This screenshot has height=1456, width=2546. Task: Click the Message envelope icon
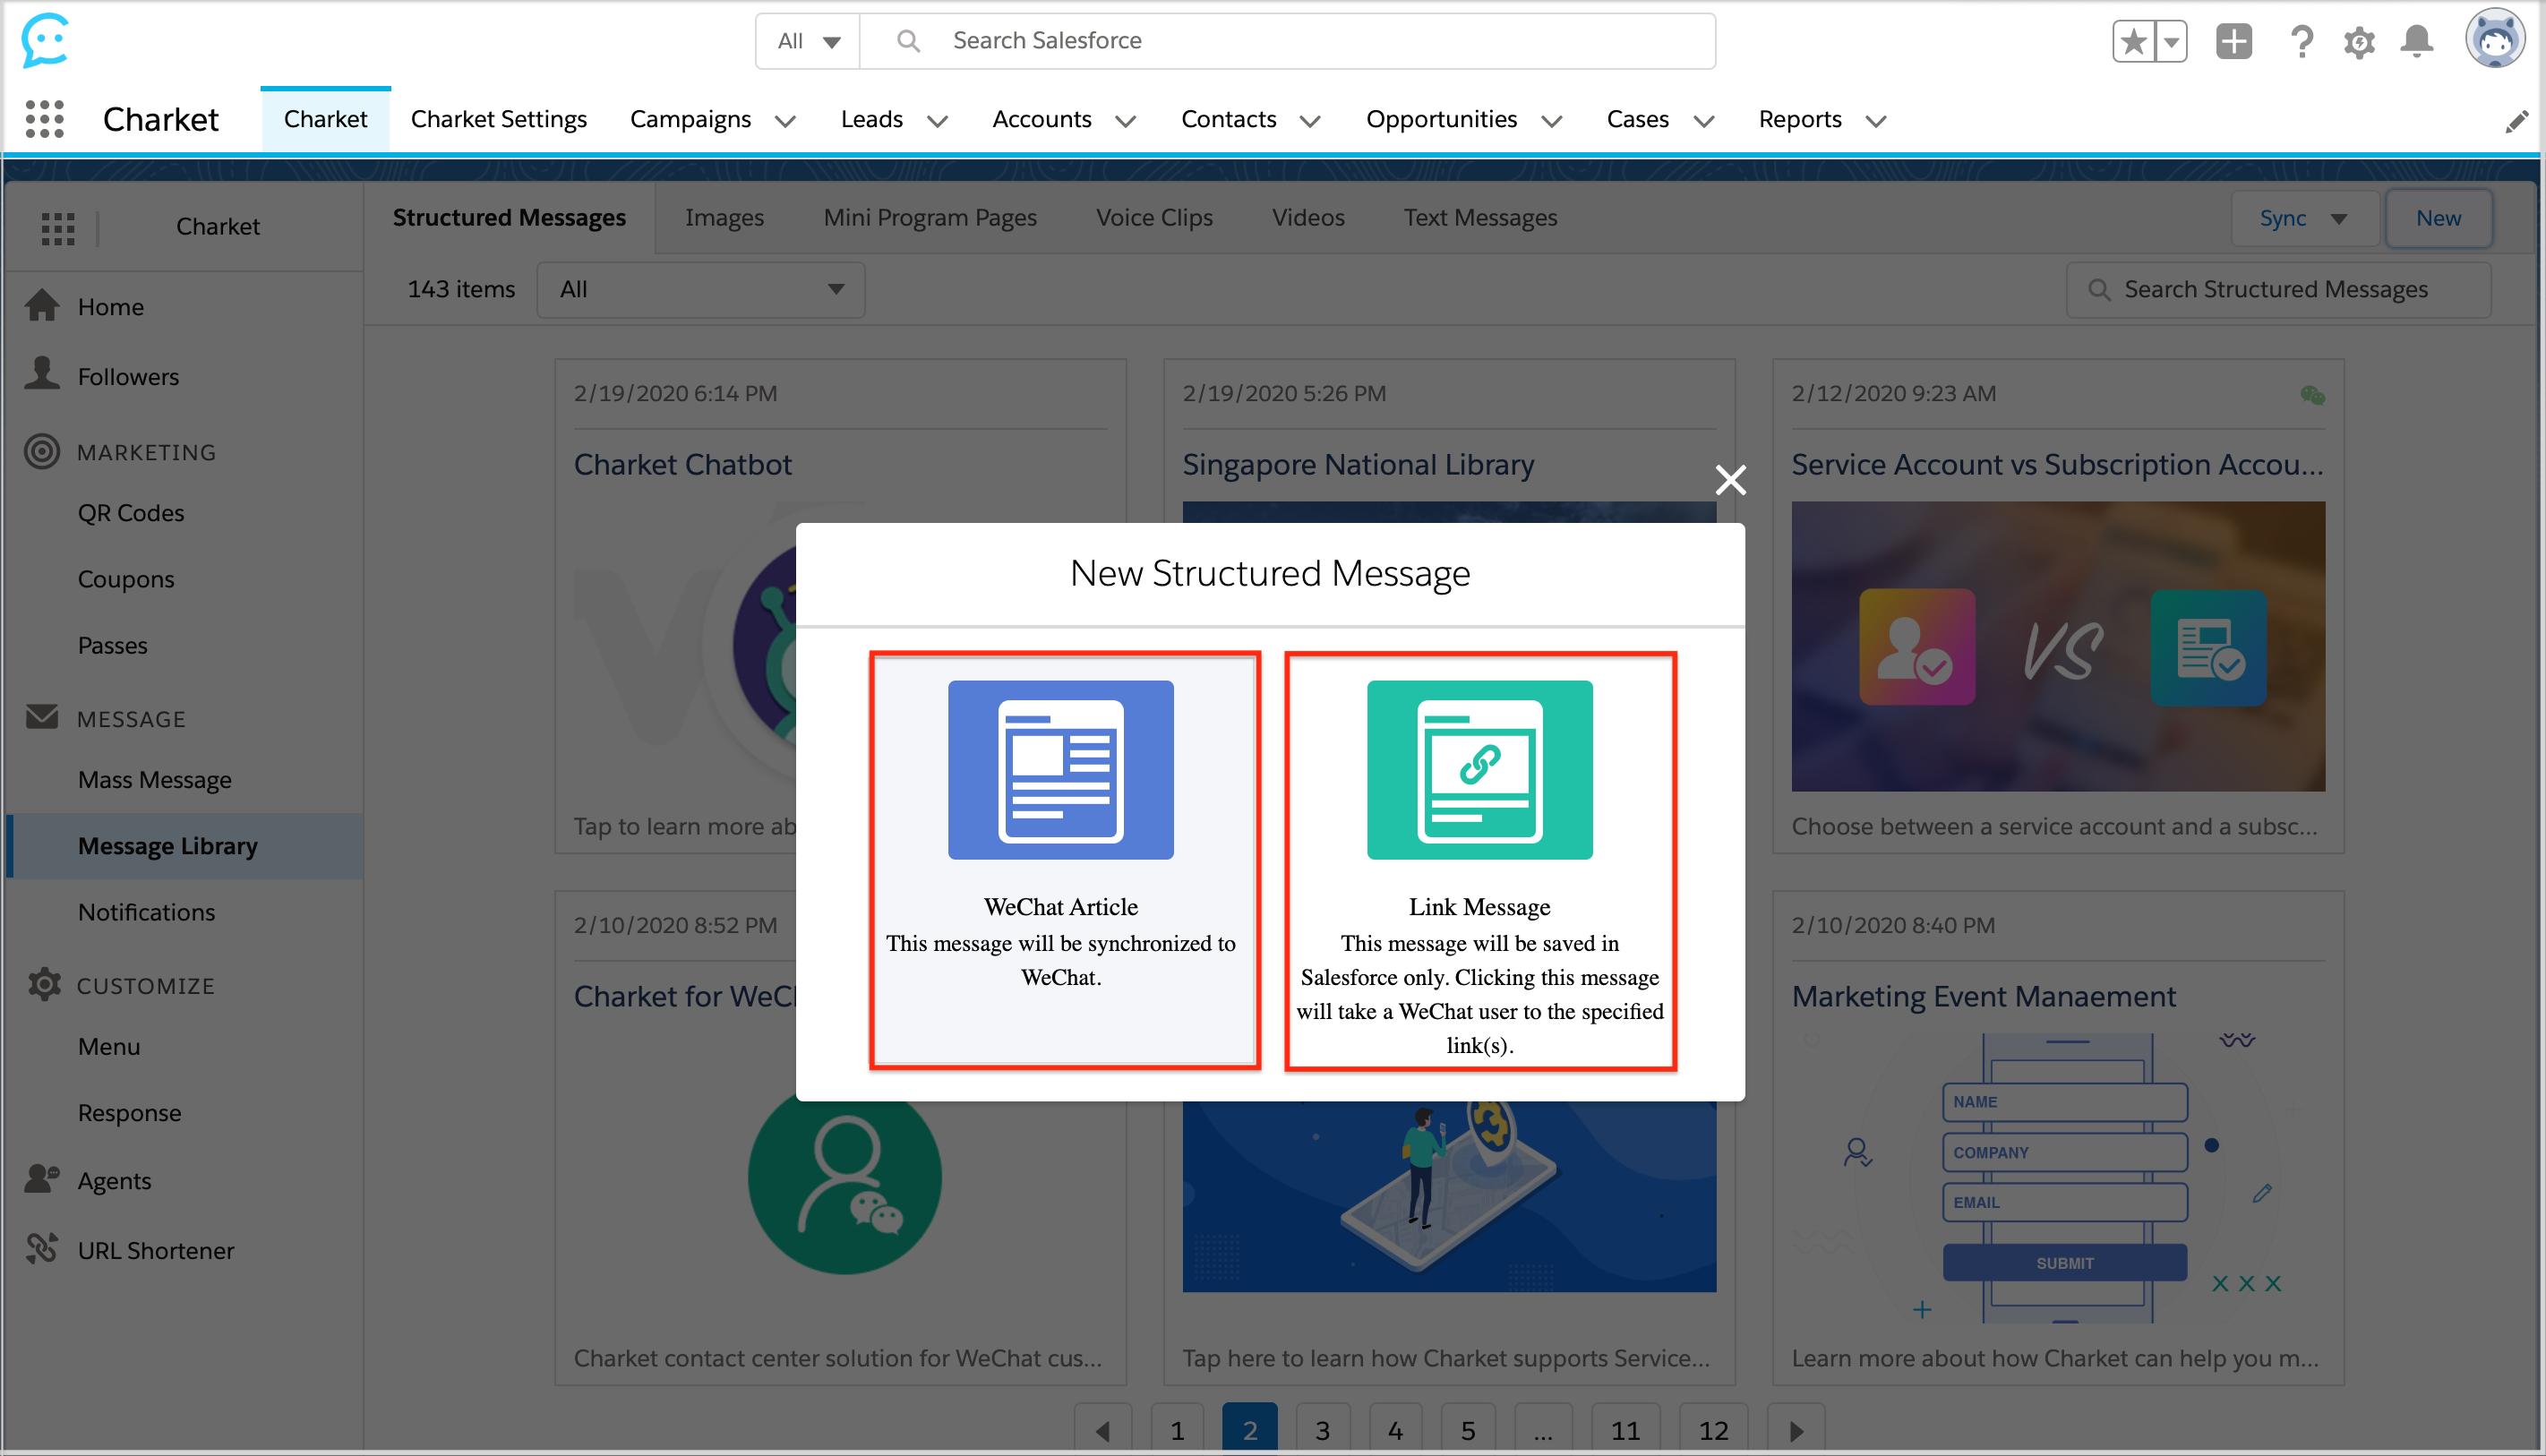42,717
